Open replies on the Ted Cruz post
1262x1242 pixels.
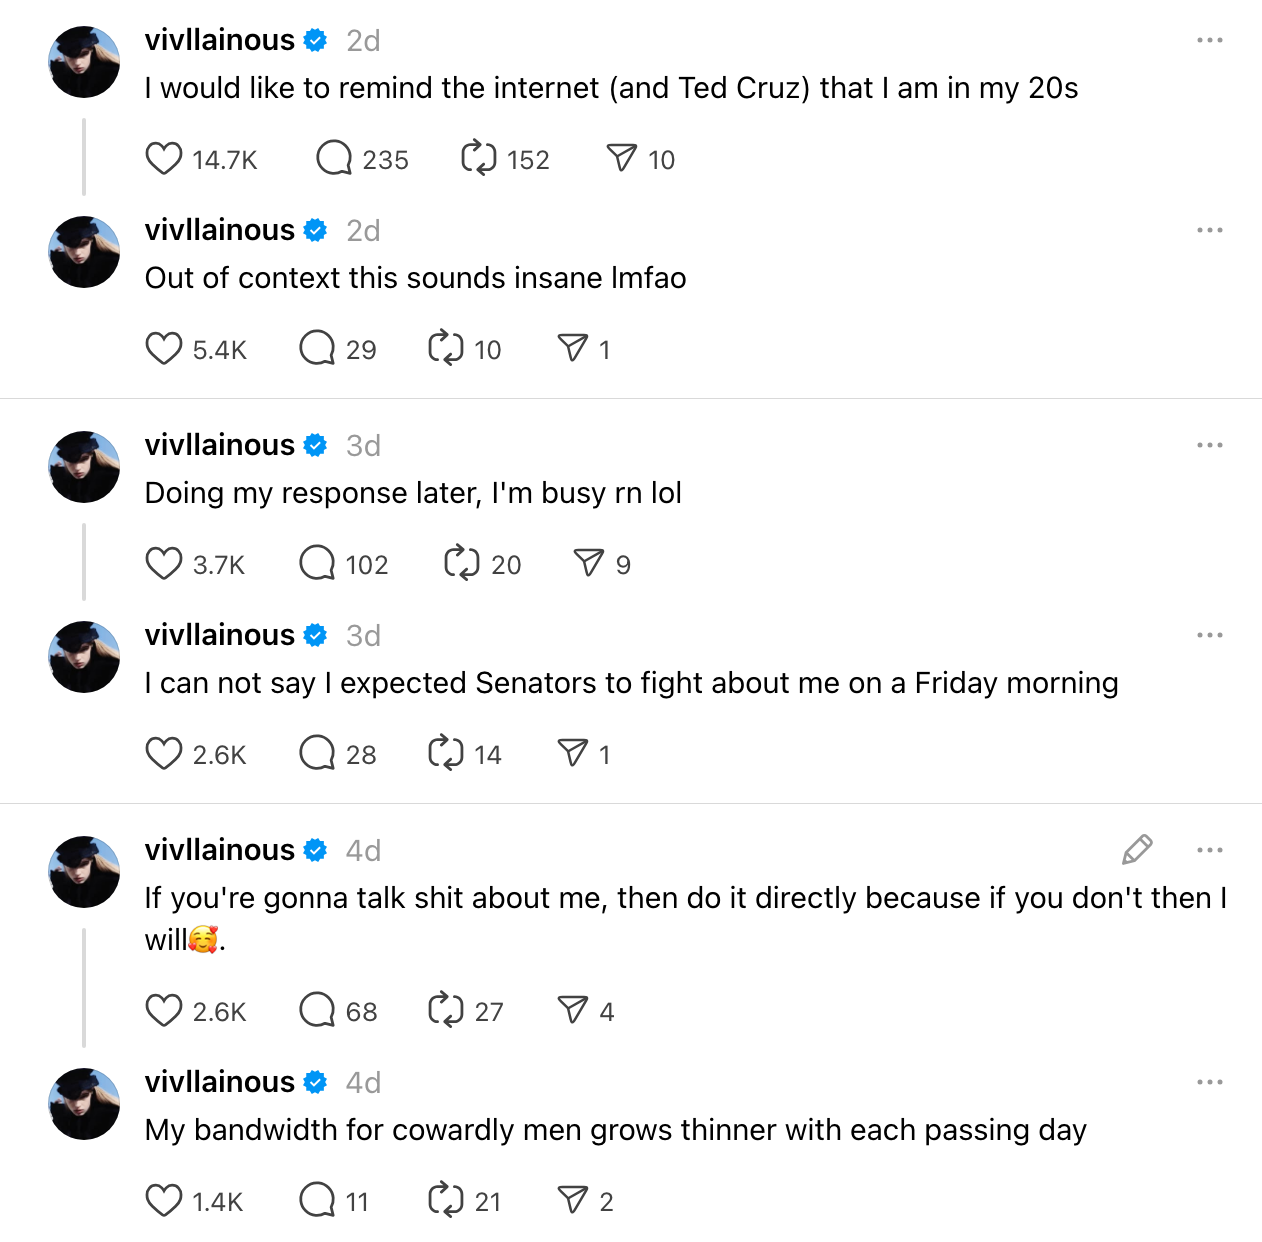(x=334, y=159)
